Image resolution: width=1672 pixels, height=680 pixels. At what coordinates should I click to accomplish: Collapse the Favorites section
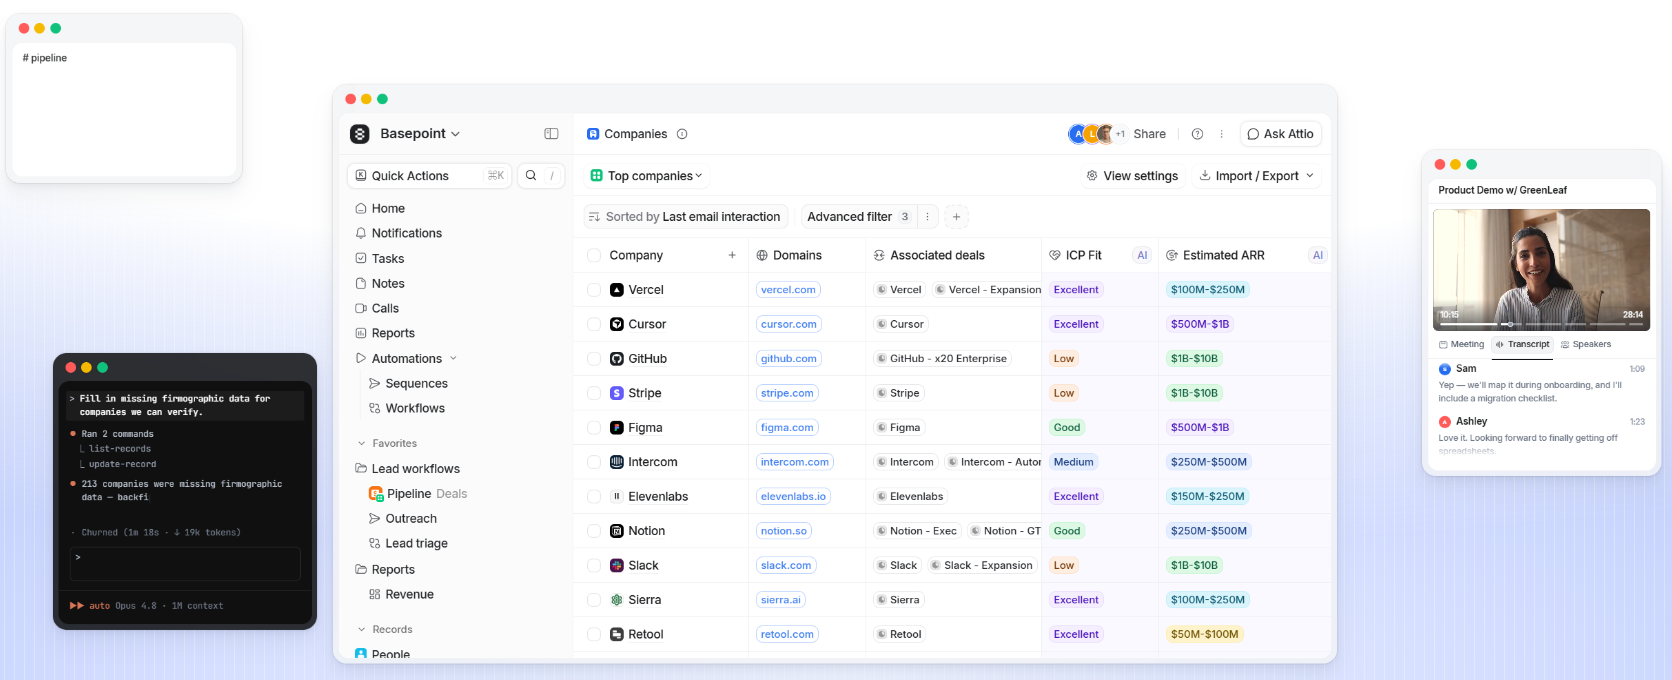(362, 443)
